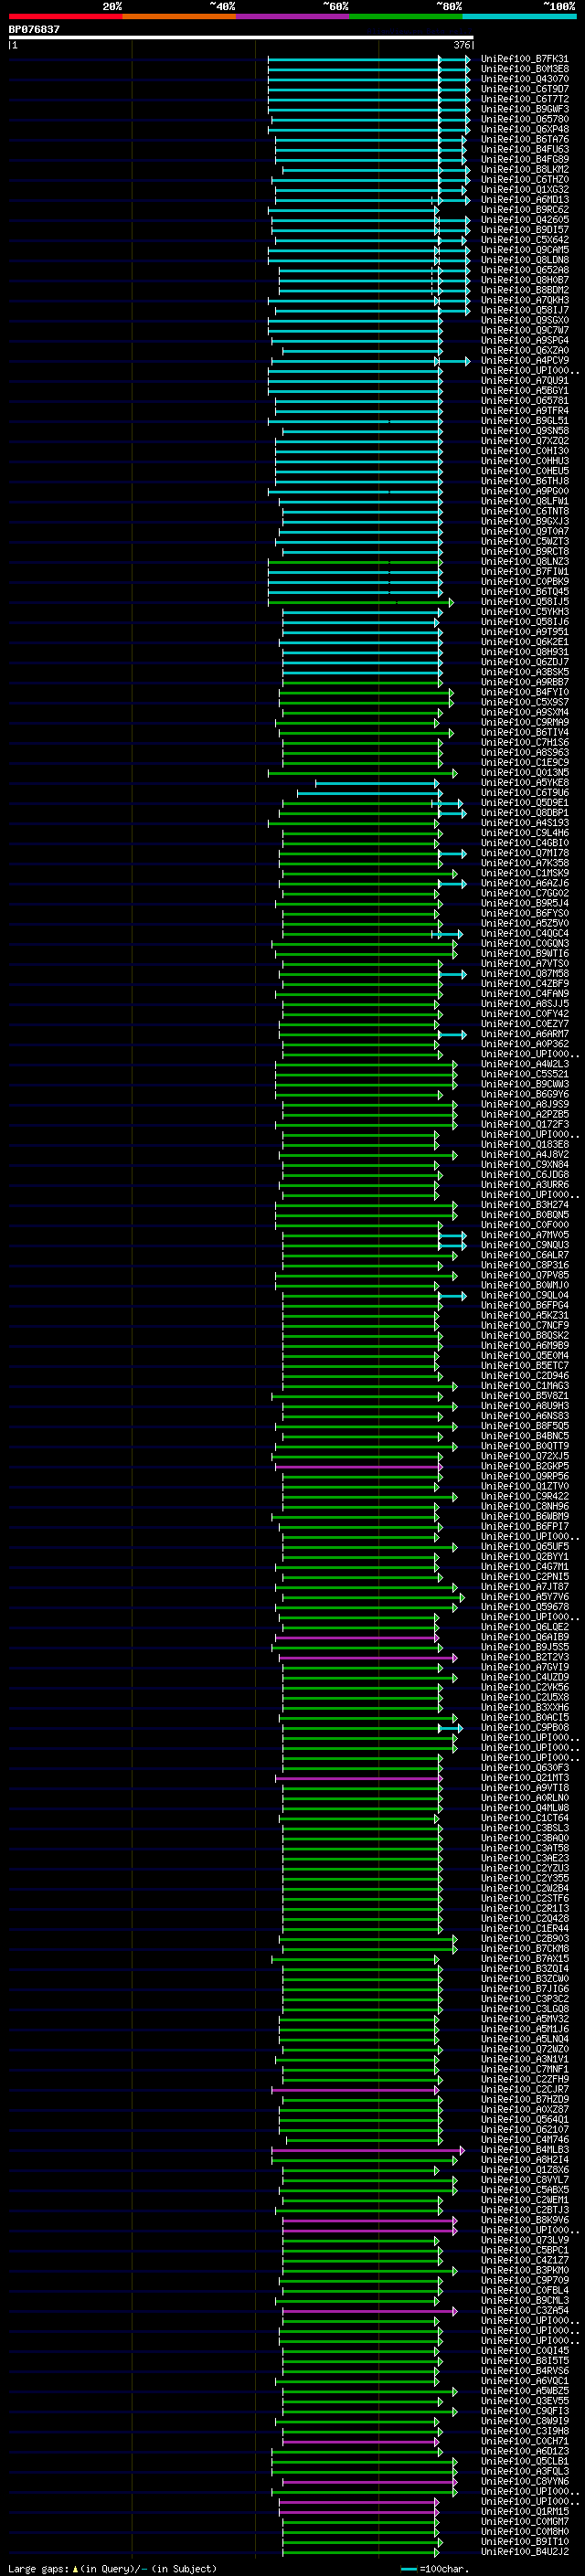Viewport: 585px width, 2576px height.
Task: Click the white query sequence ruler bar
Action: coord(241,37)
